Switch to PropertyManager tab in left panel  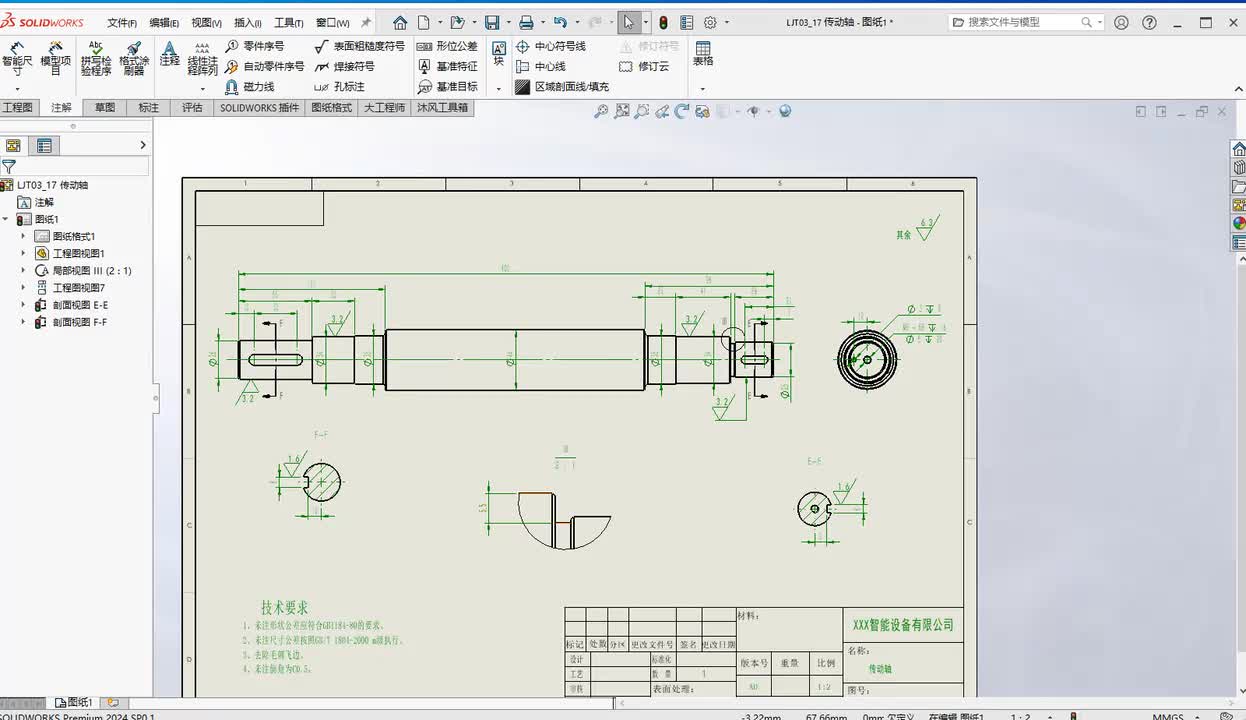44,145
